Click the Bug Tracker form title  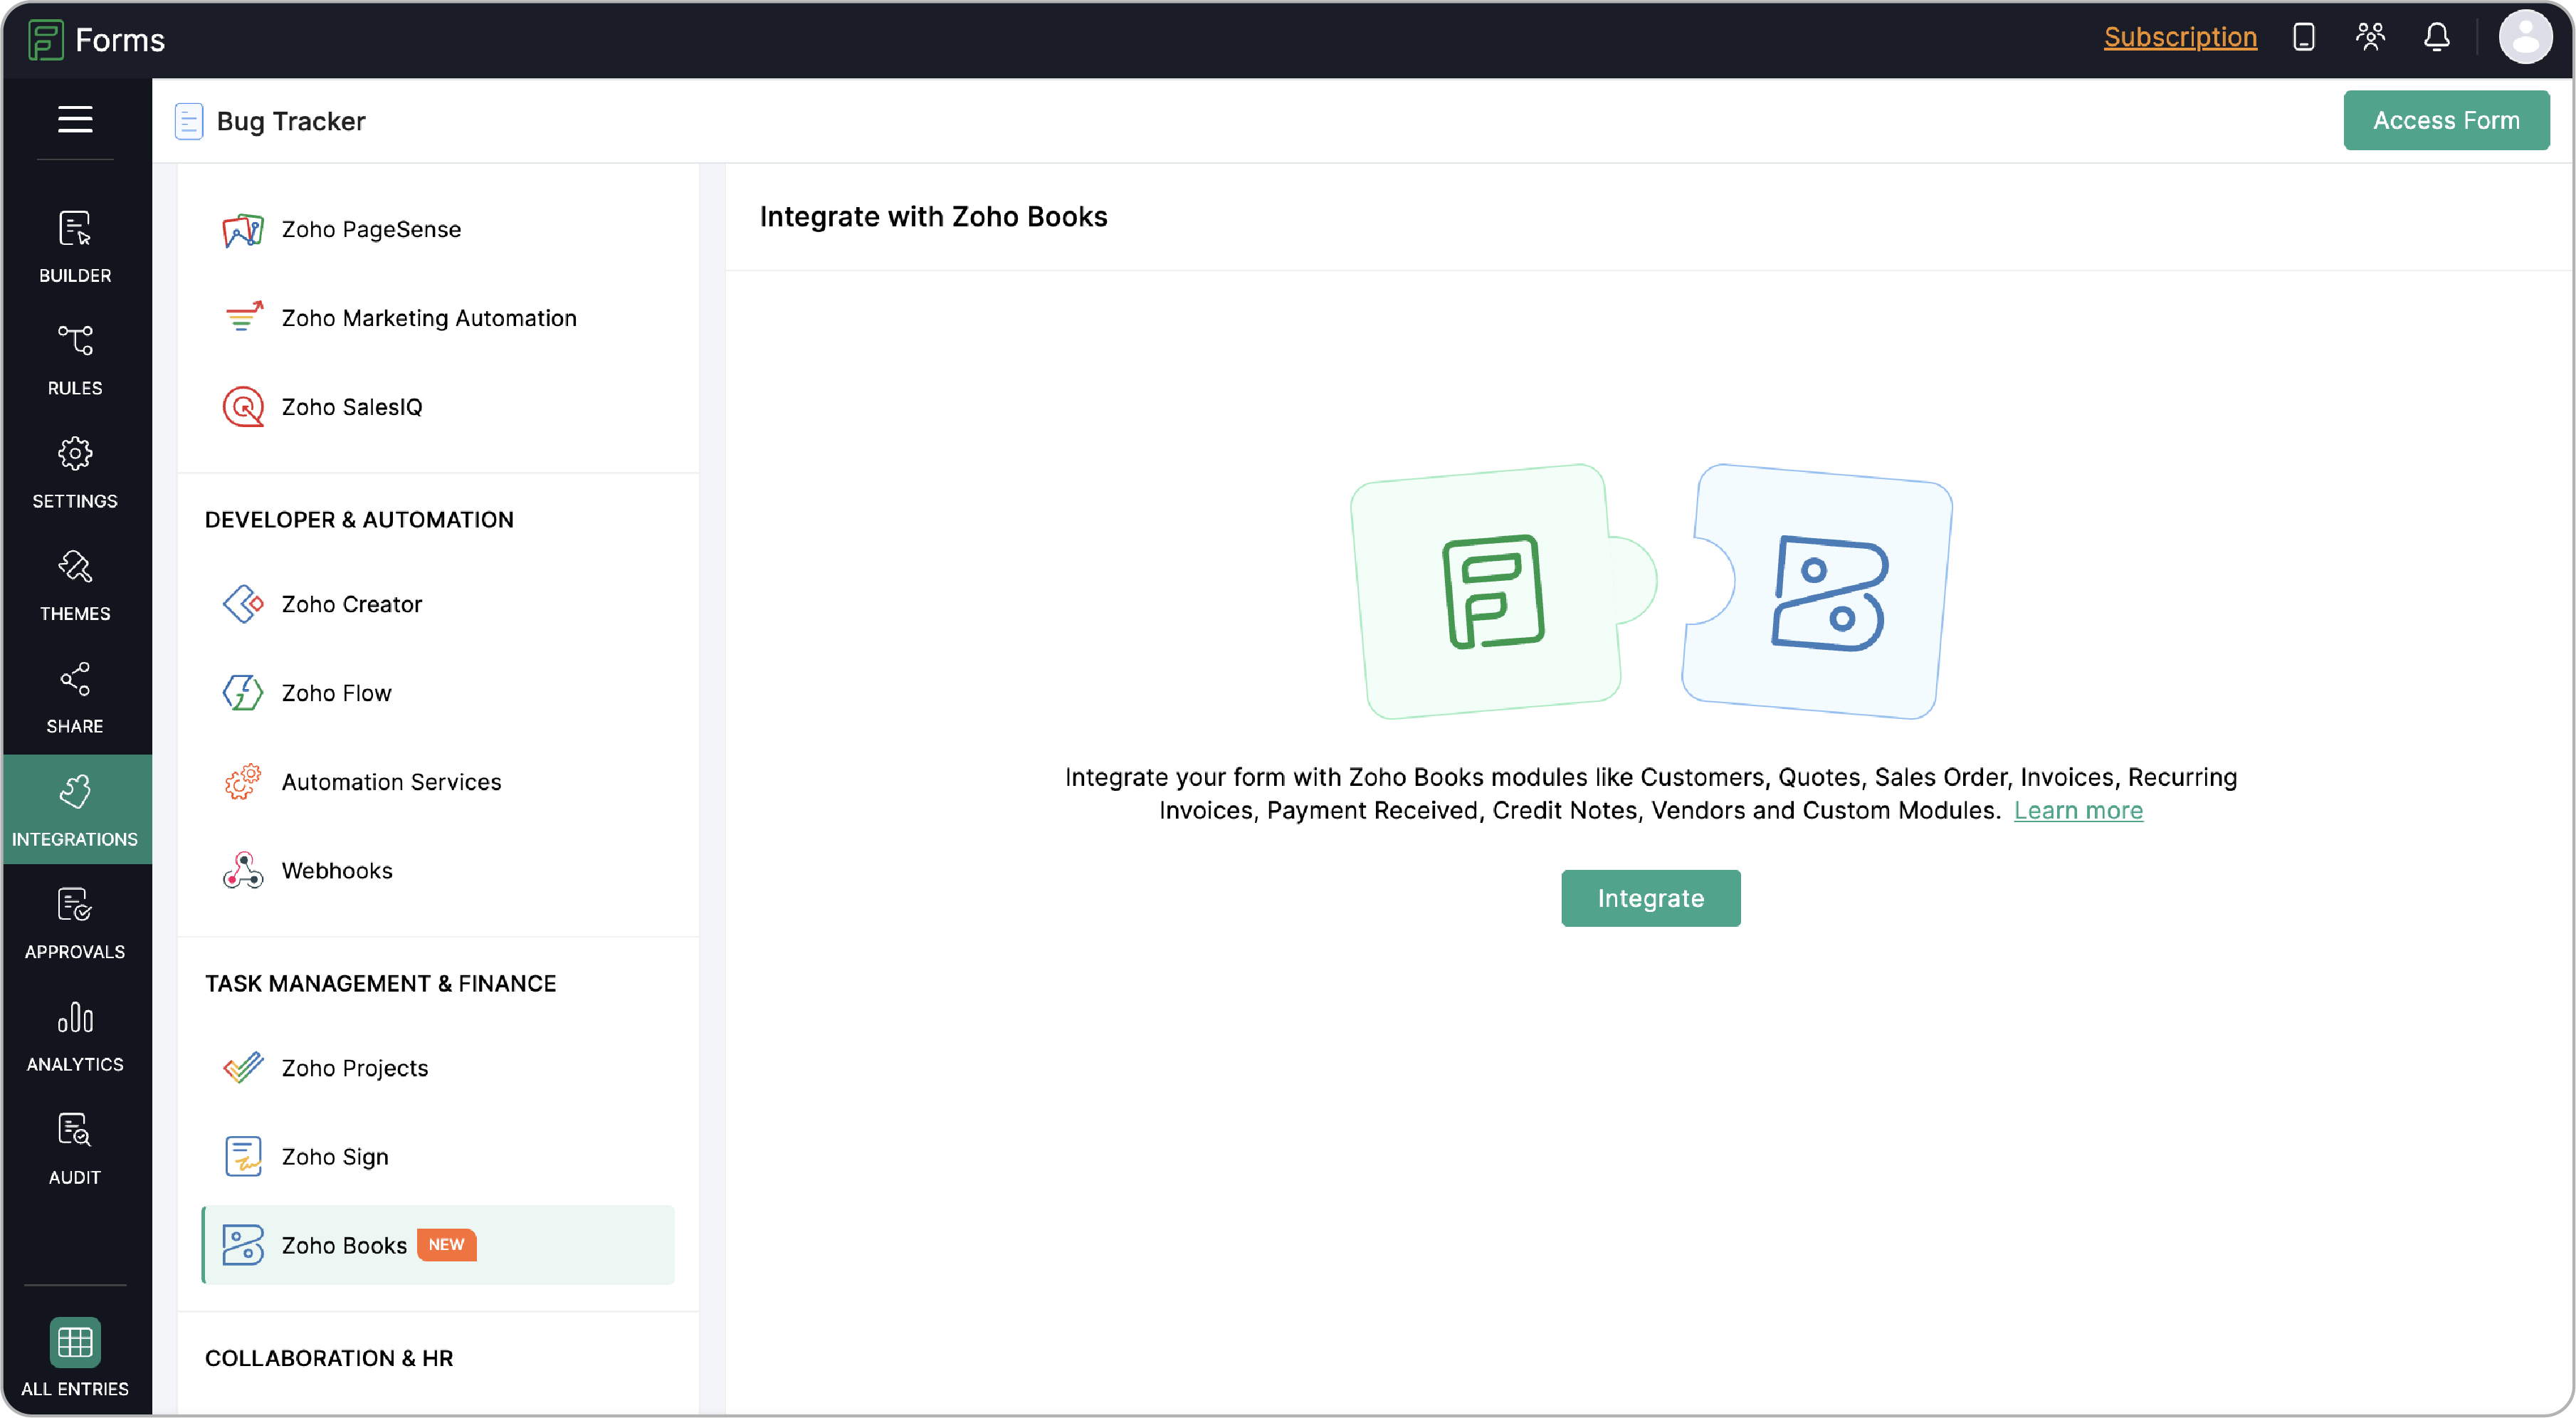click(291, 121)
